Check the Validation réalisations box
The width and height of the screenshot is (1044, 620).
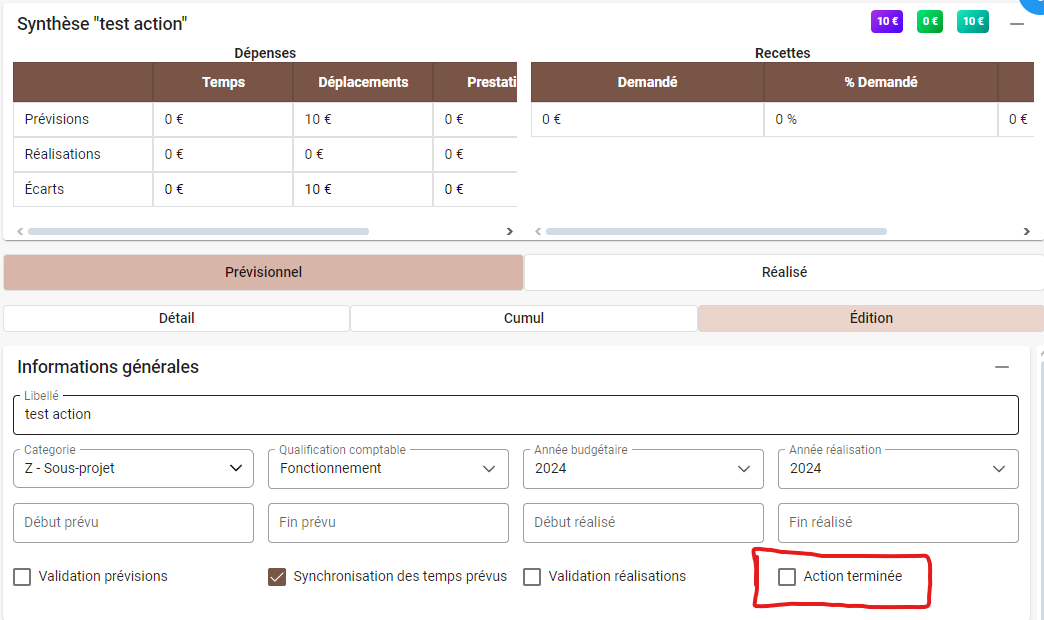coord(532,576)
